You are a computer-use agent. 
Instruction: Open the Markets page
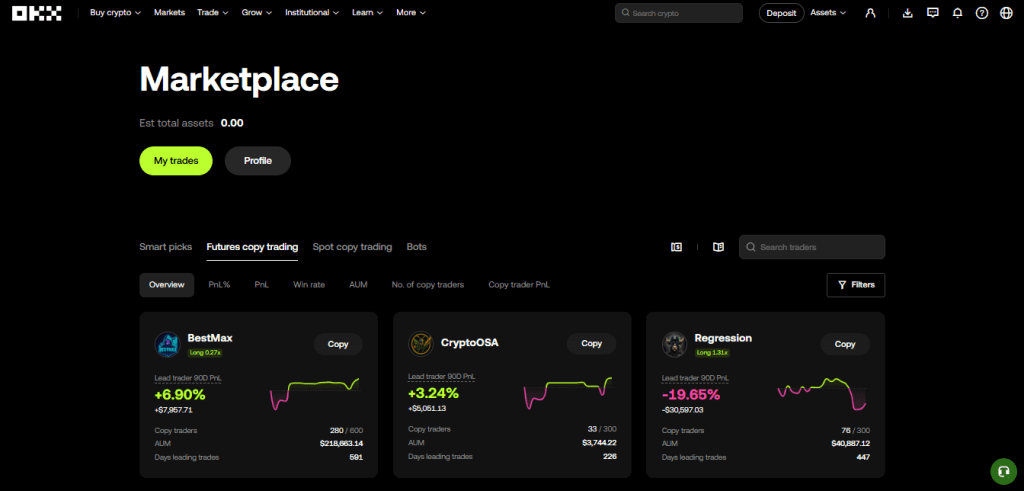tap(169, 12)
